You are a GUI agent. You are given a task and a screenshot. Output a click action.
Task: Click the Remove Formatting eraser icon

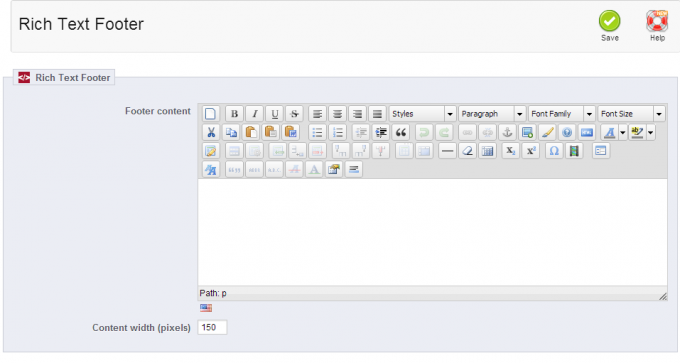pyautogui.click(x=468, y=151)
